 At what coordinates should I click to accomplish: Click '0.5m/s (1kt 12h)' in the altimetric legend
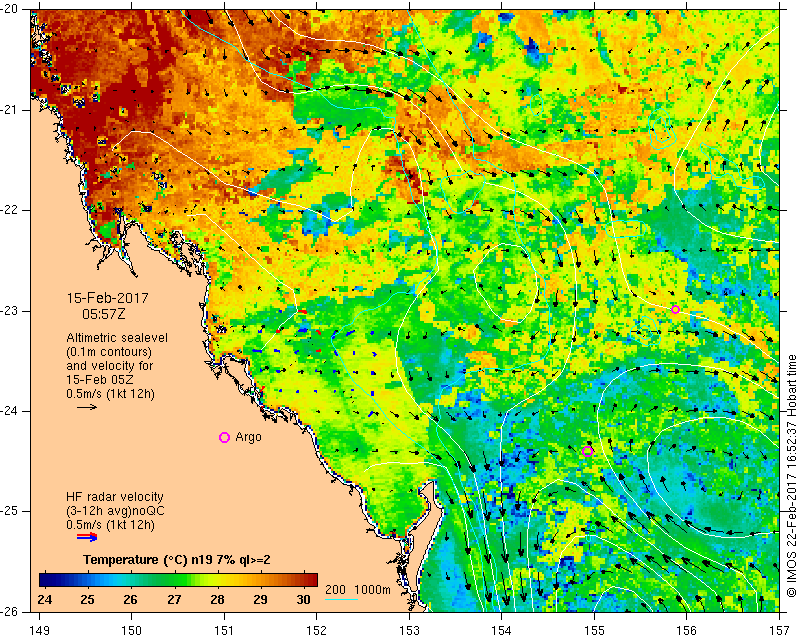(110, 394)
